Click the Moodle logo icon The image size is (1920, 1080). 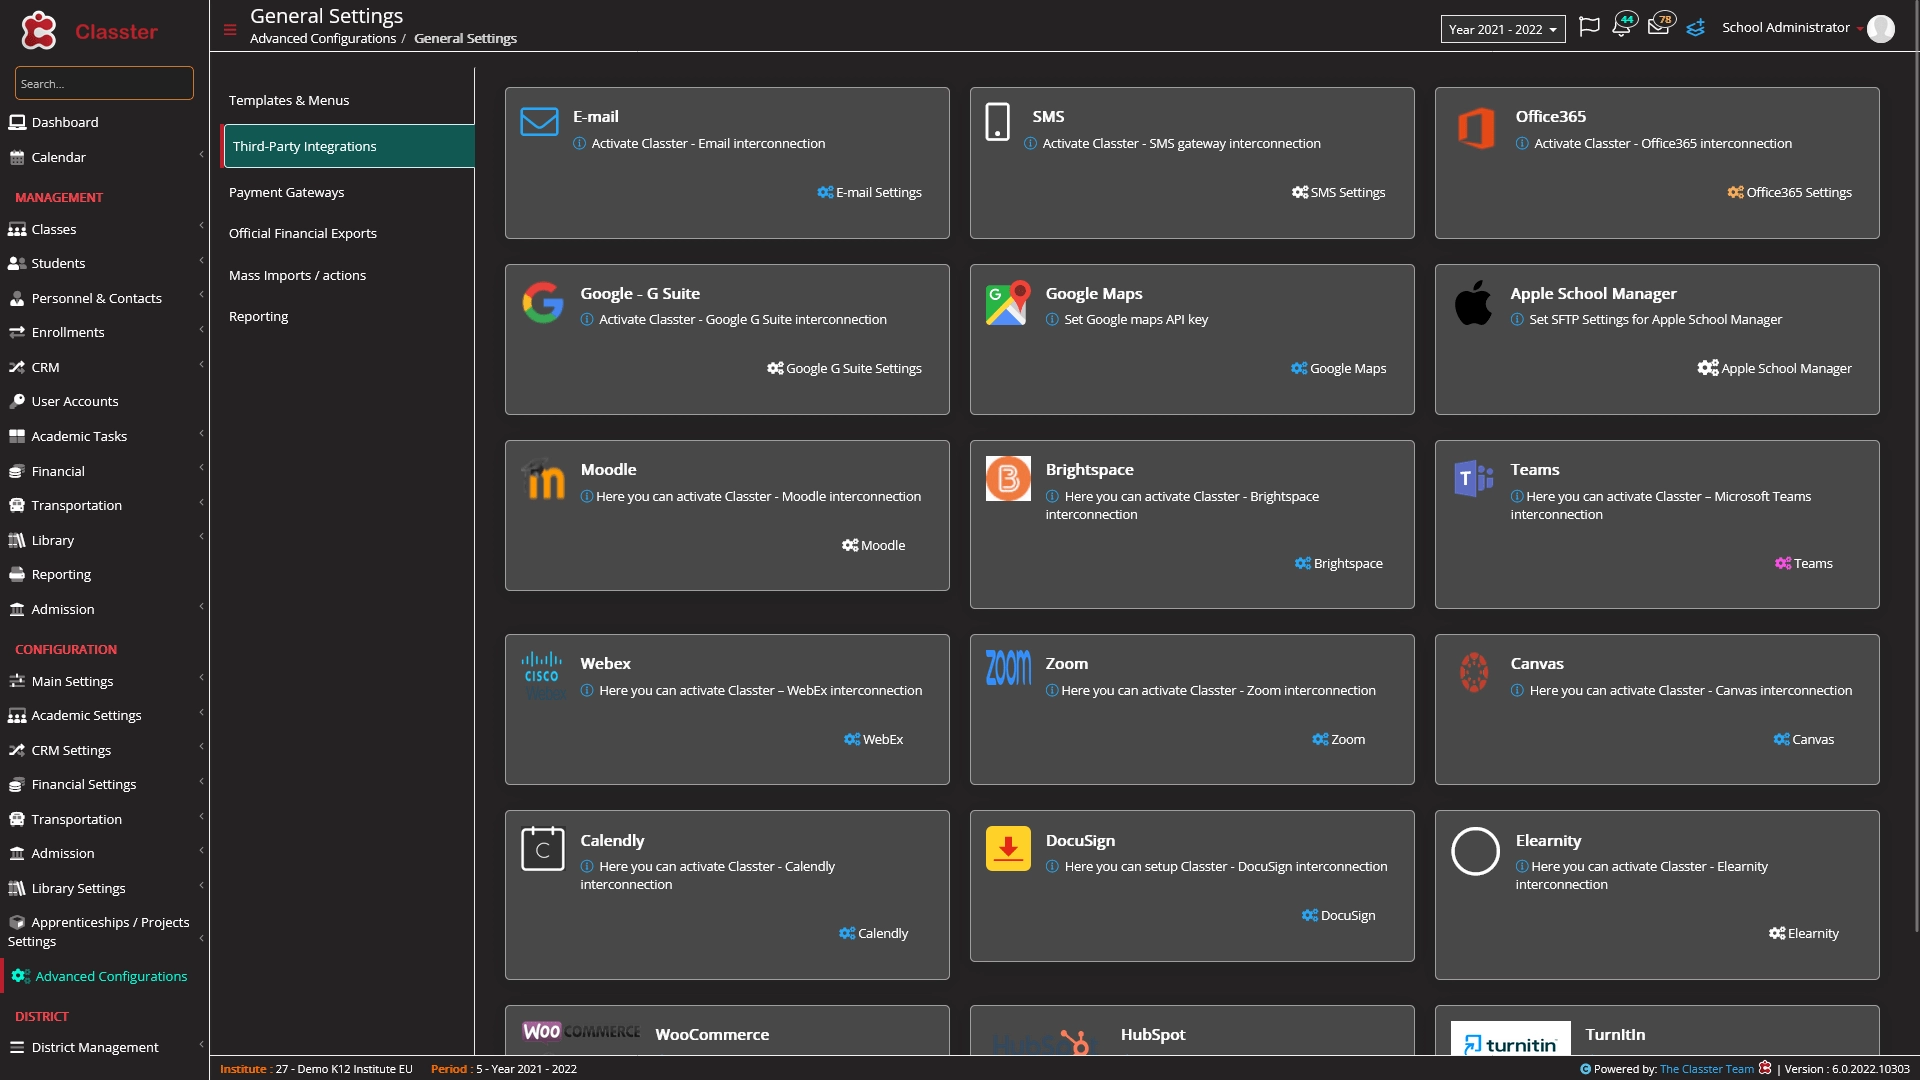(x=543, y=479)
